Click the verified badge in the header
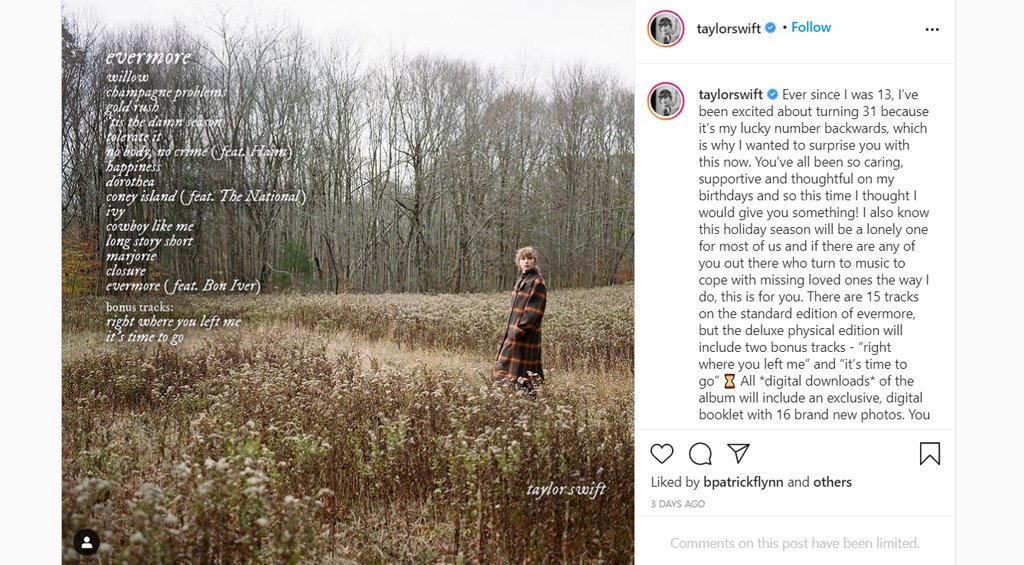 click(x=771, y=28)
